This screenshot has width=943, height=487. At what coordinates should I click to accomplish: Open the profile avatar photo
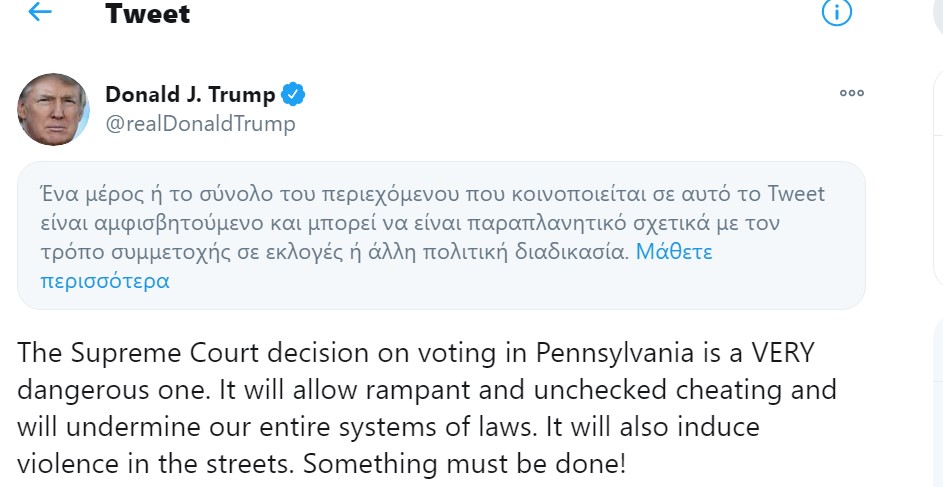pos(54,109)
